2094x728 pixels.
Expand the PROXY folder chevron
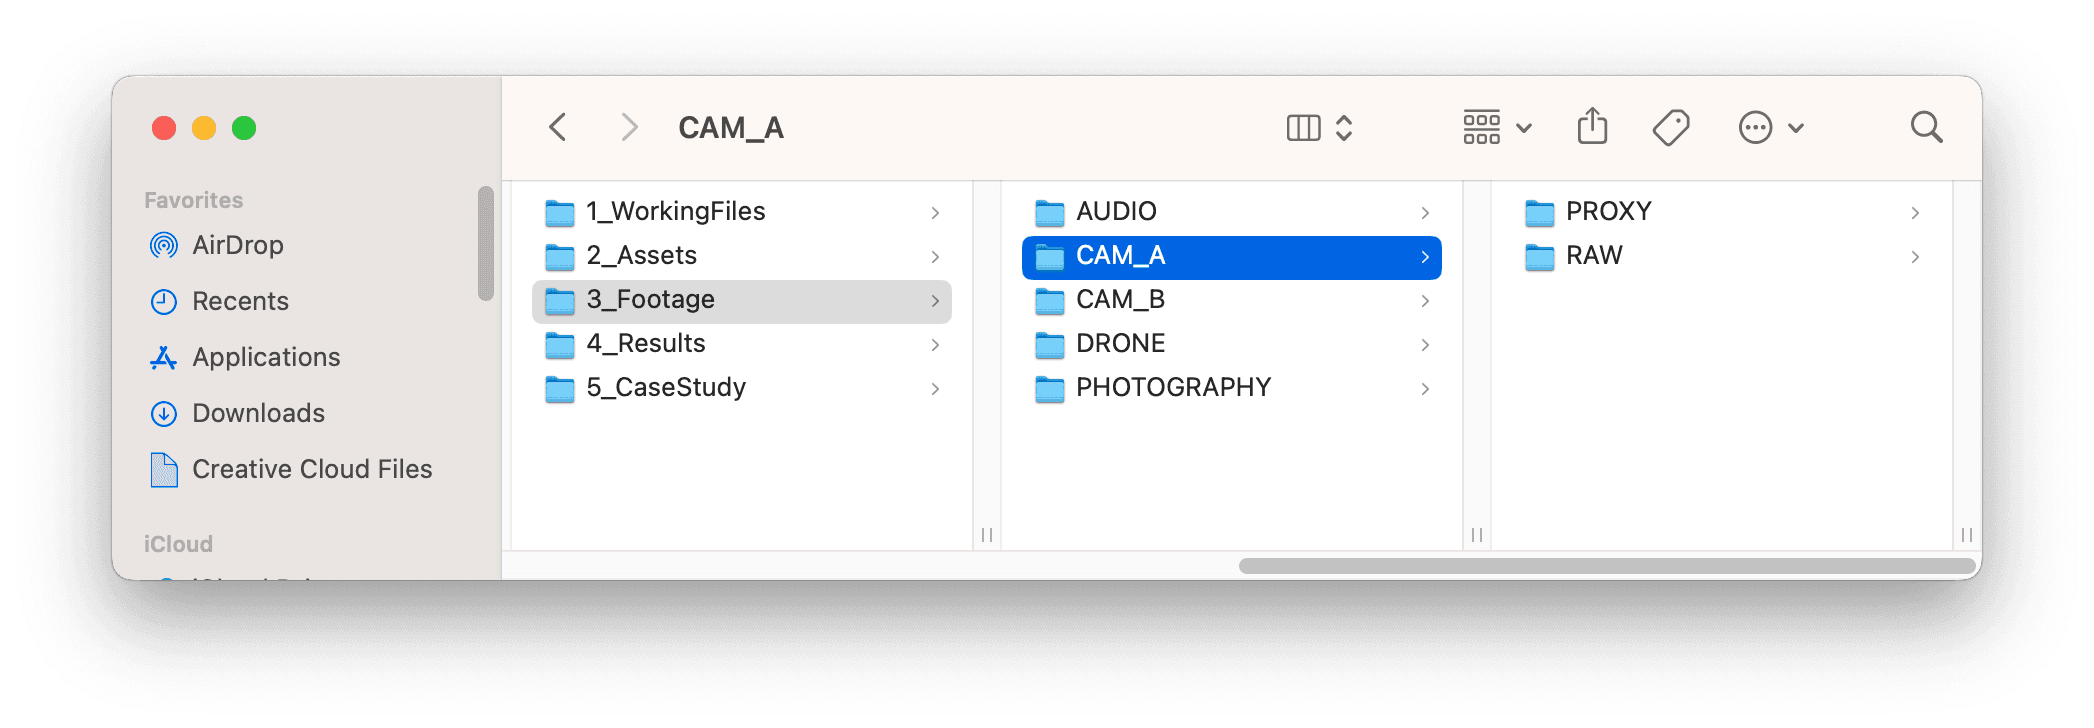1915,212
